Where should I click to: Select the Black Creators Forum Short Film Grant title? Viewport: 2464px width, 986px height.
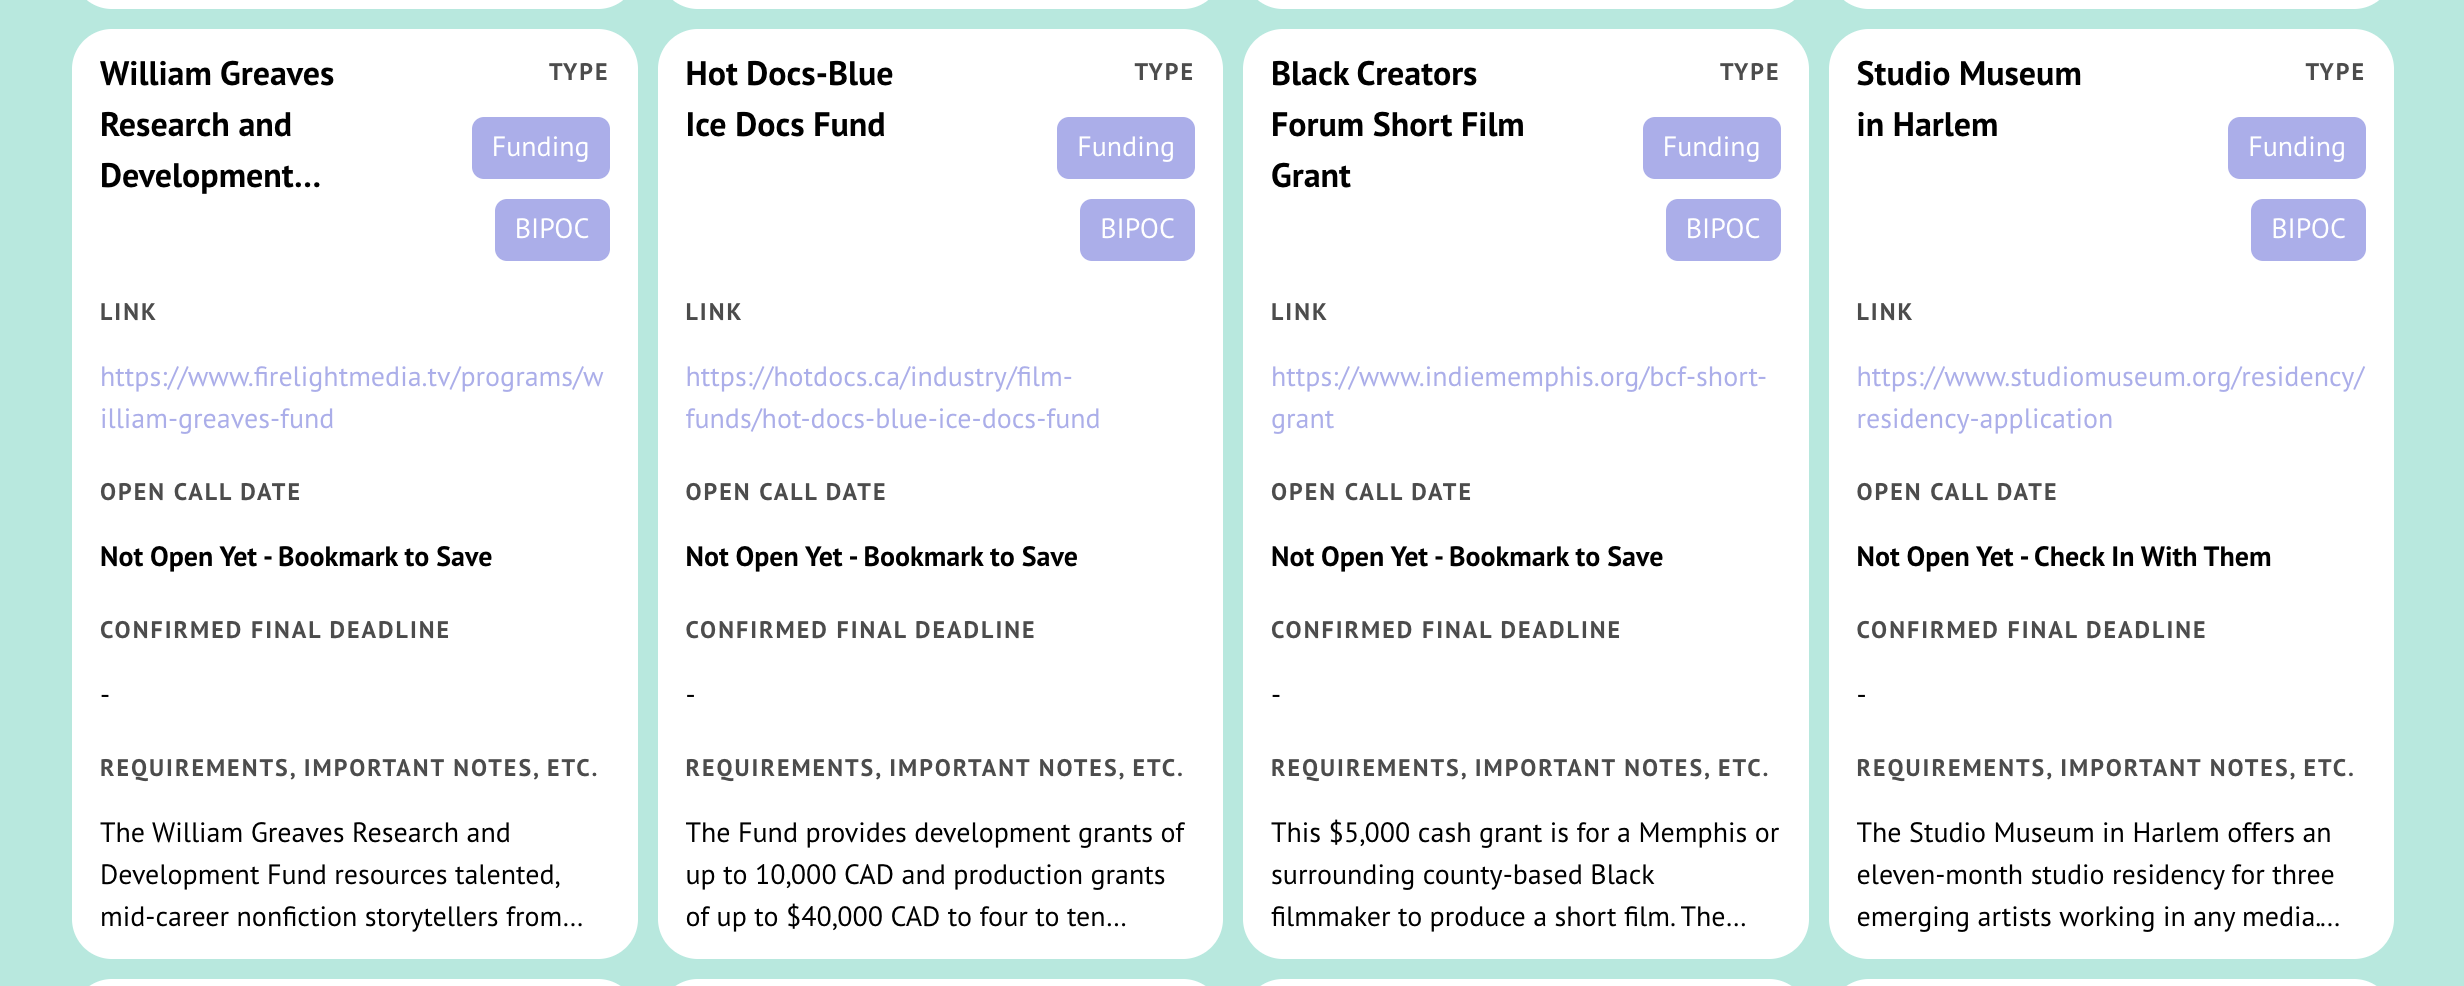coord(1397,125)
